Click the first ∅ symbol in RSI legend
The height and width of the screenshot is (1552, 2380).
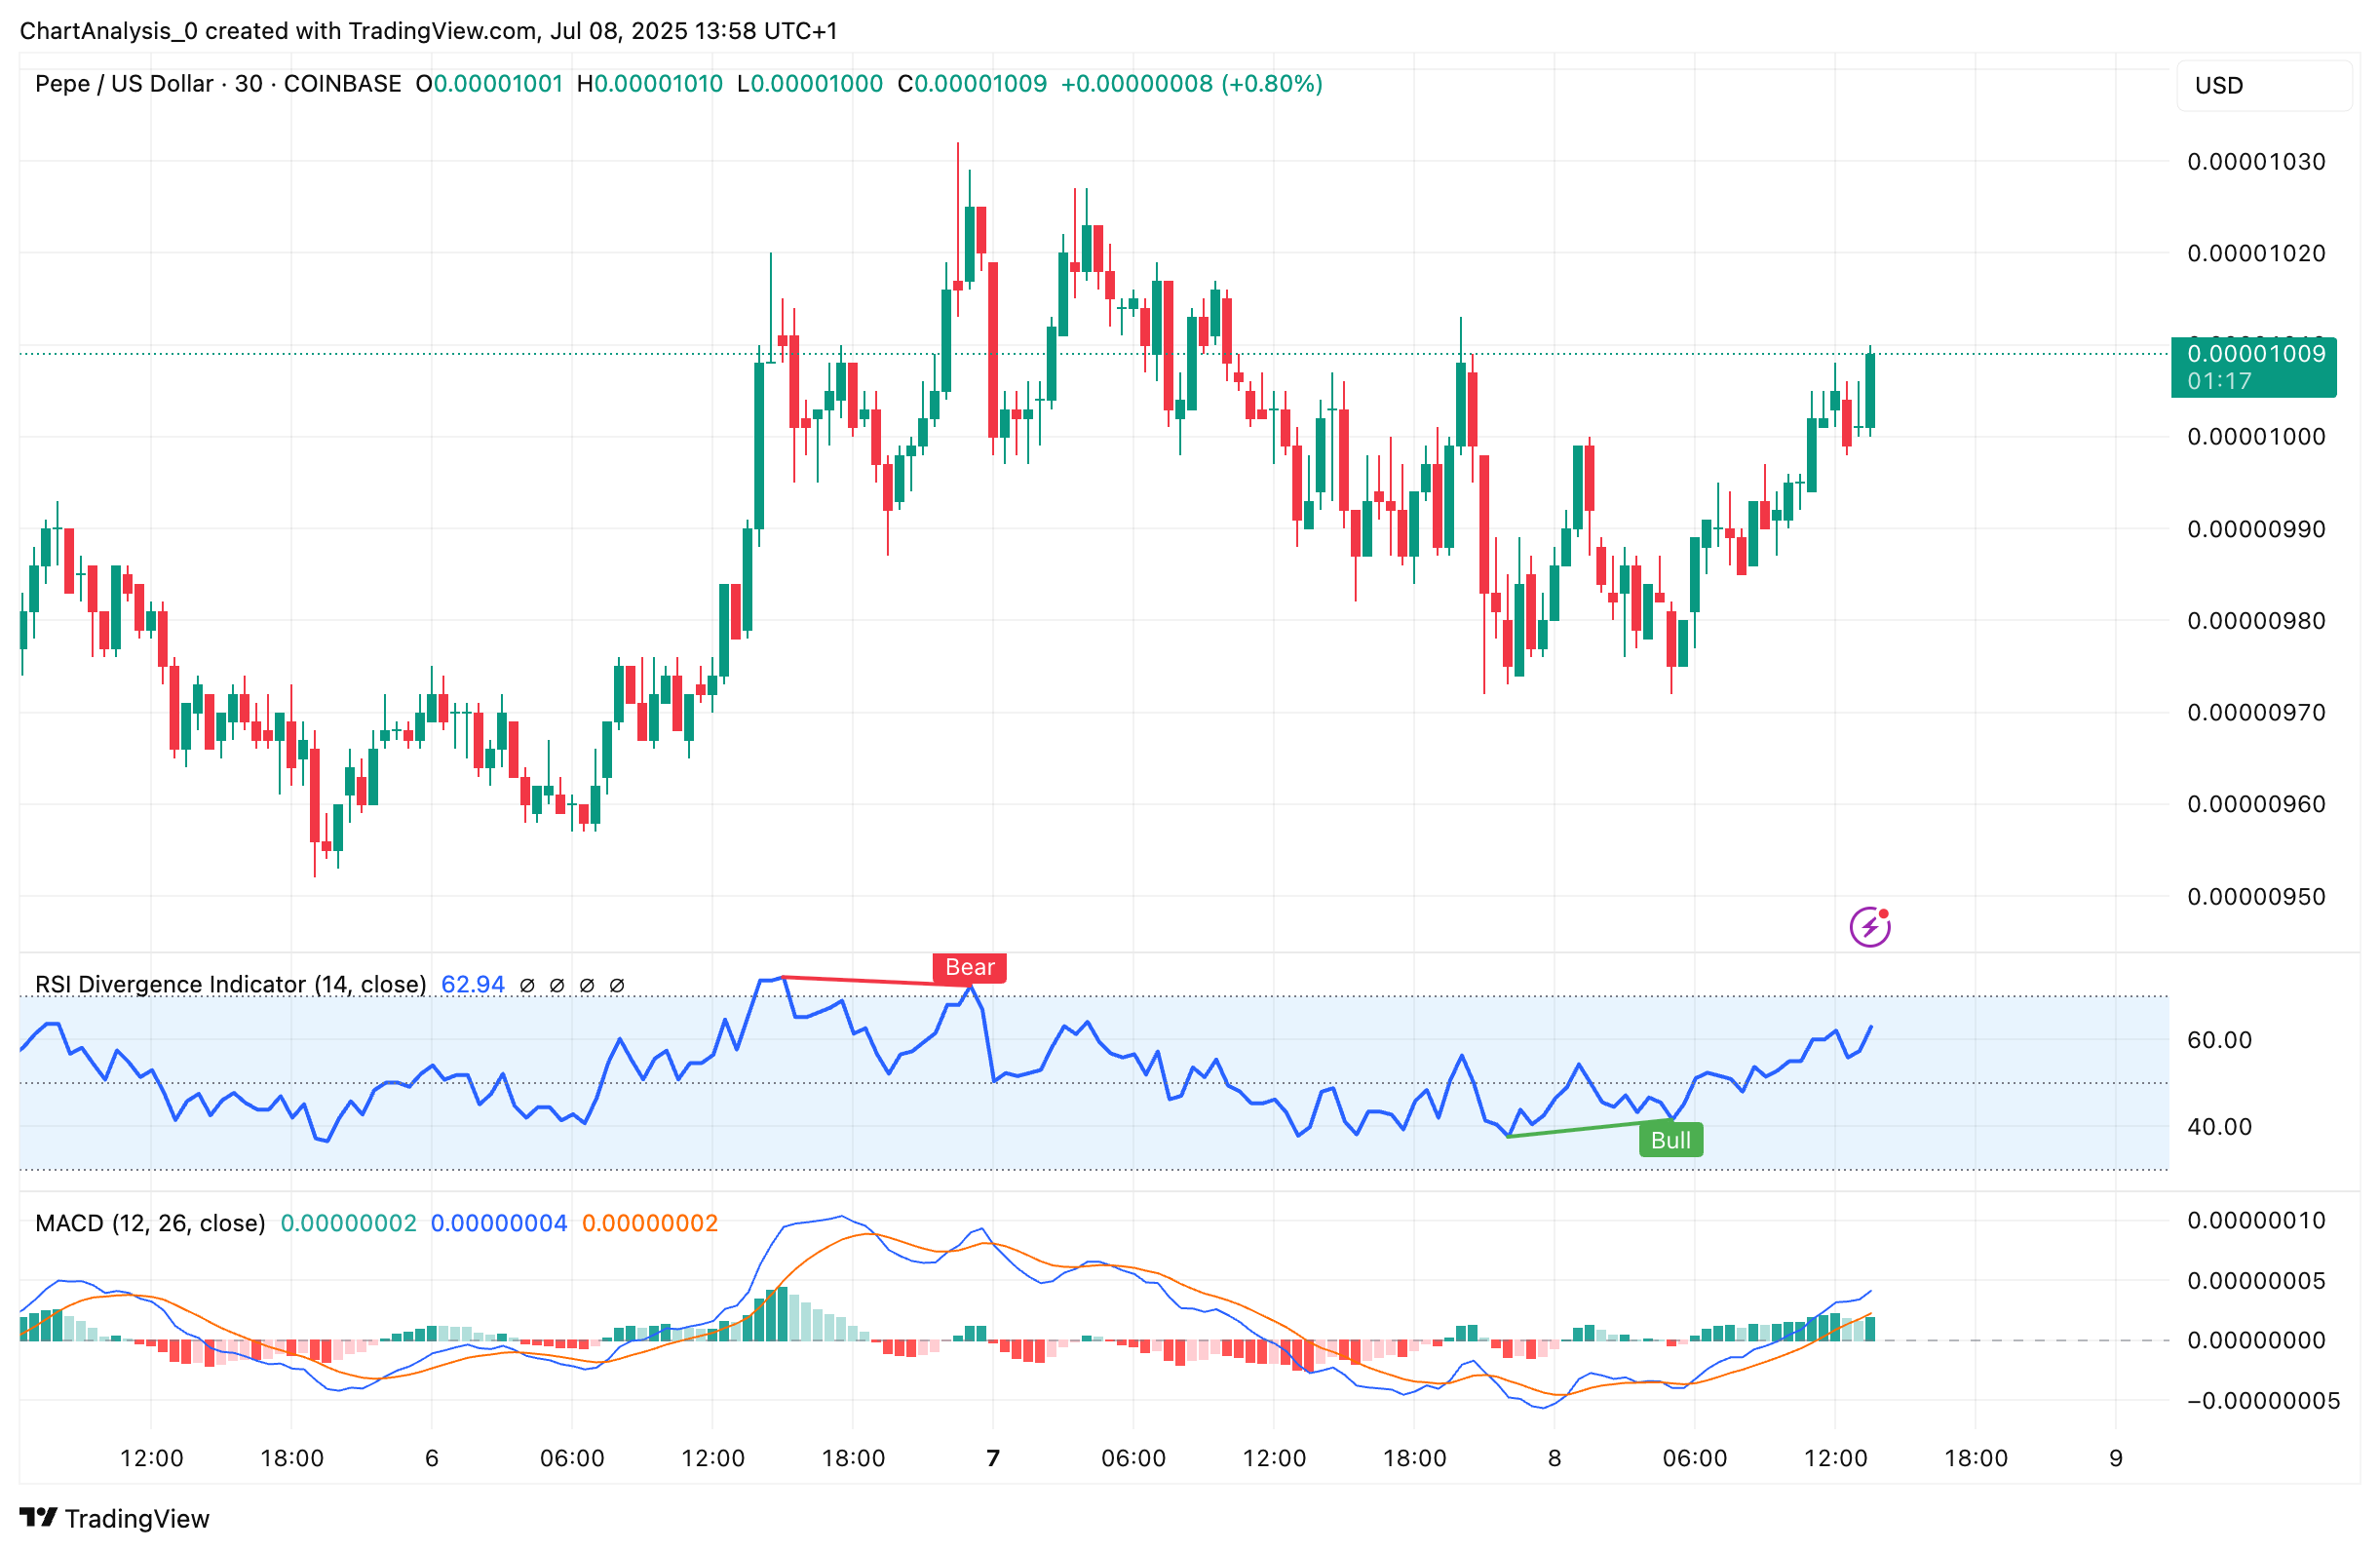pos(527,985)
